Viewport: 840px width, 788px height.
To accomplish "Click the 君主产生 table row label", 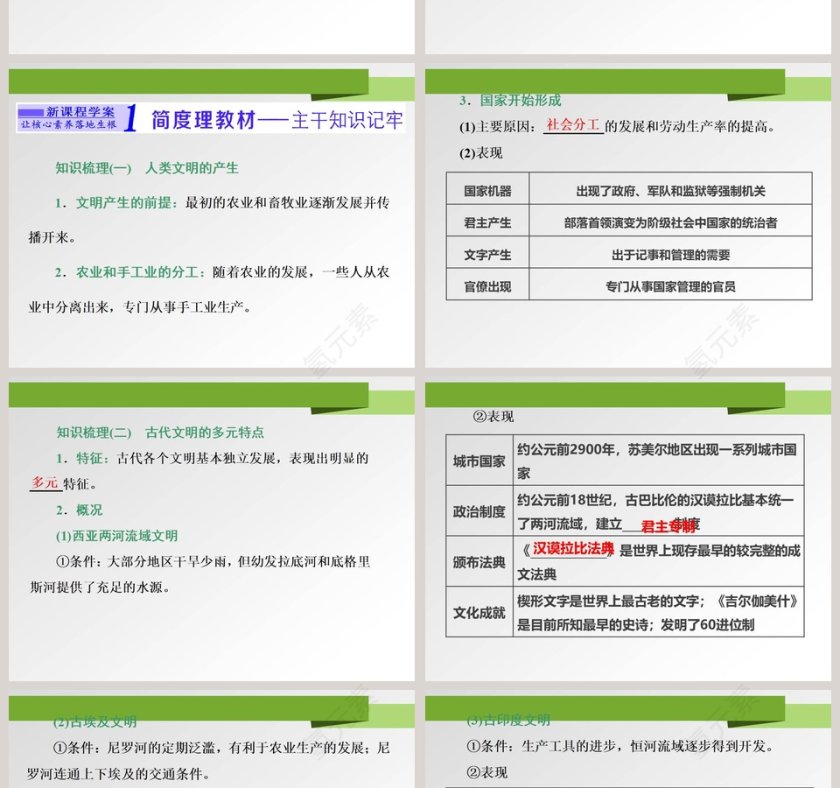I will (487, 223).
